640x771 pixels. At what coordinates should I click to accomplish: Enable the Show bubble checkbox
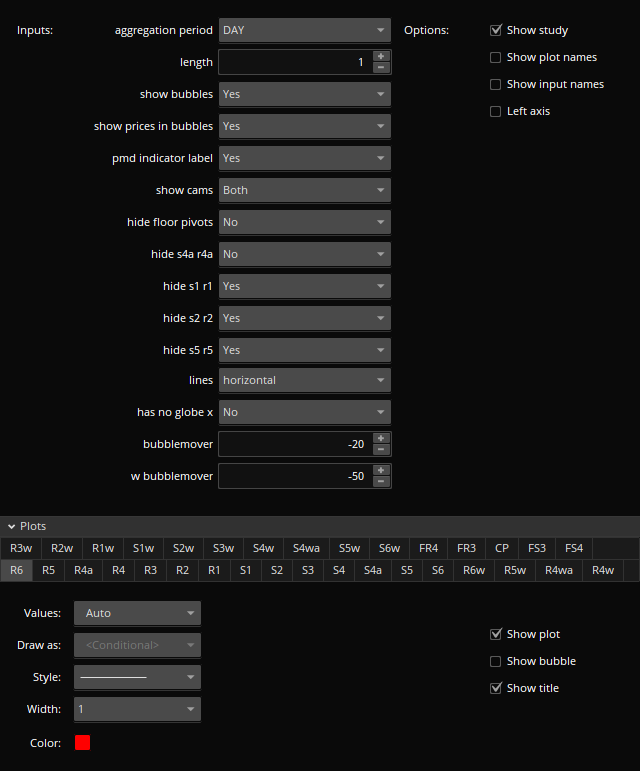pyautogui.click(x=496, y=662)
